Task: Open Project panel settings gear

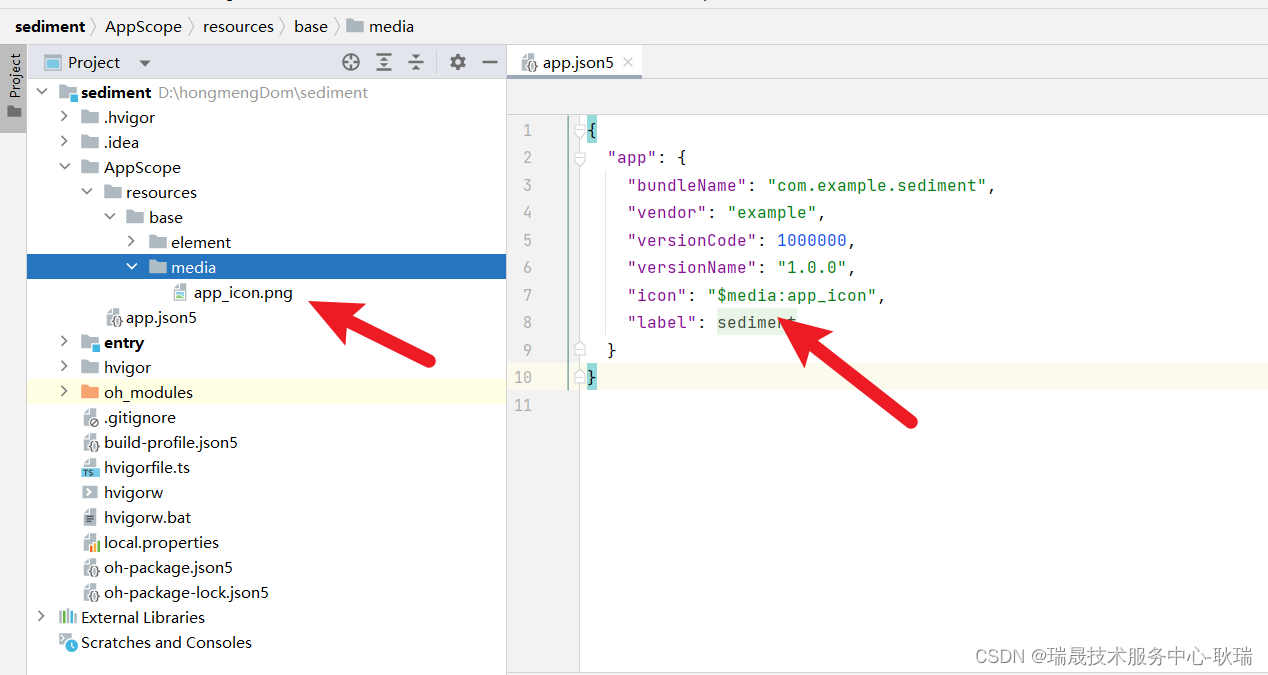Action: coord(458,62)
